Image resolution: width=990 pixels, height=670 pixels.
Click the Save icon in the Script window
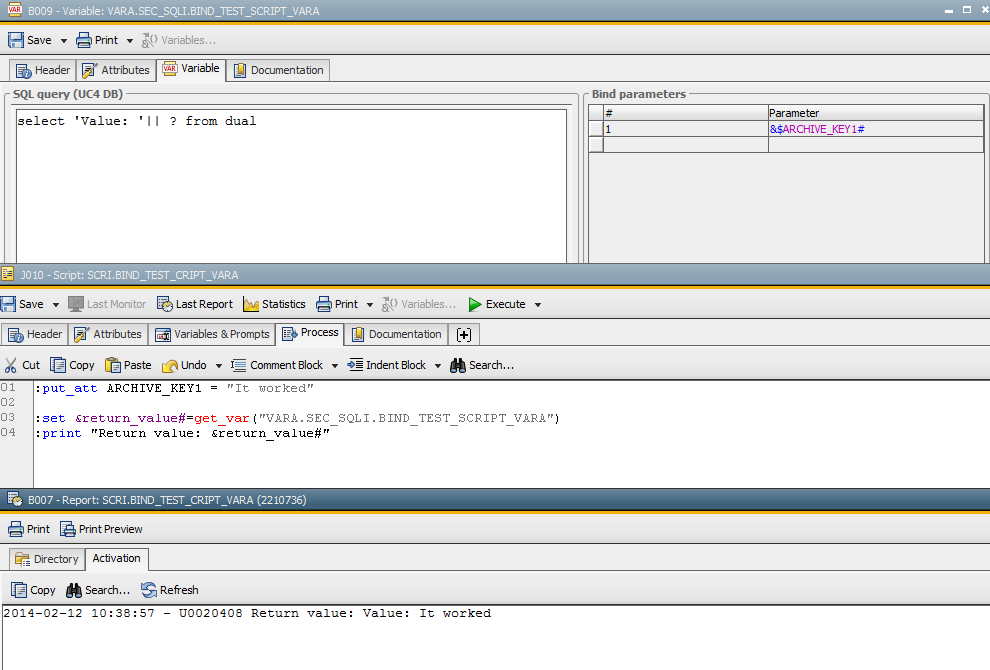click(8, 304)
